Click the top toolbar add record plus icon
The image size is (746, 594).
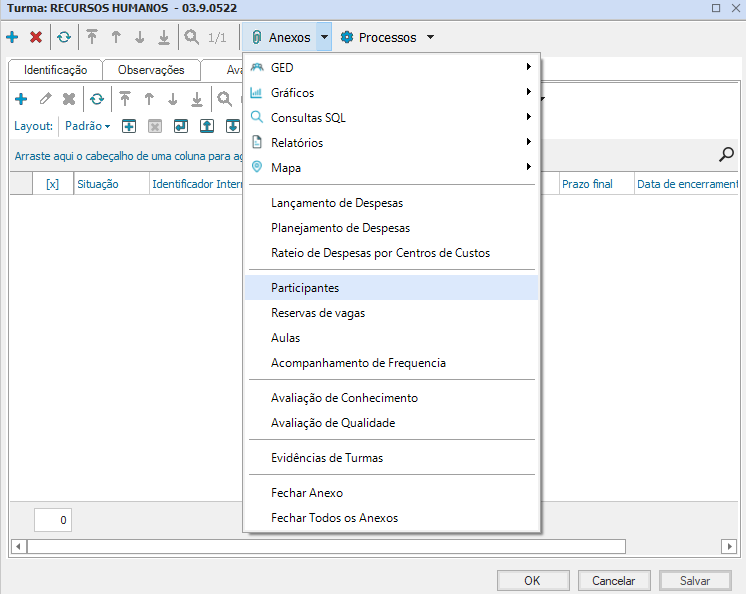coord(12,38)
